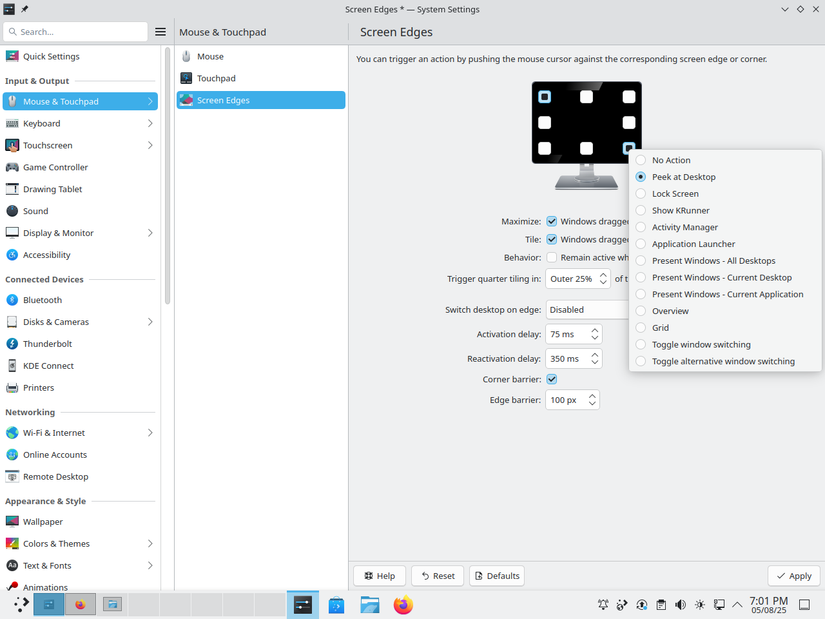Open the hamburger menu above the settings list

(160, 31)
